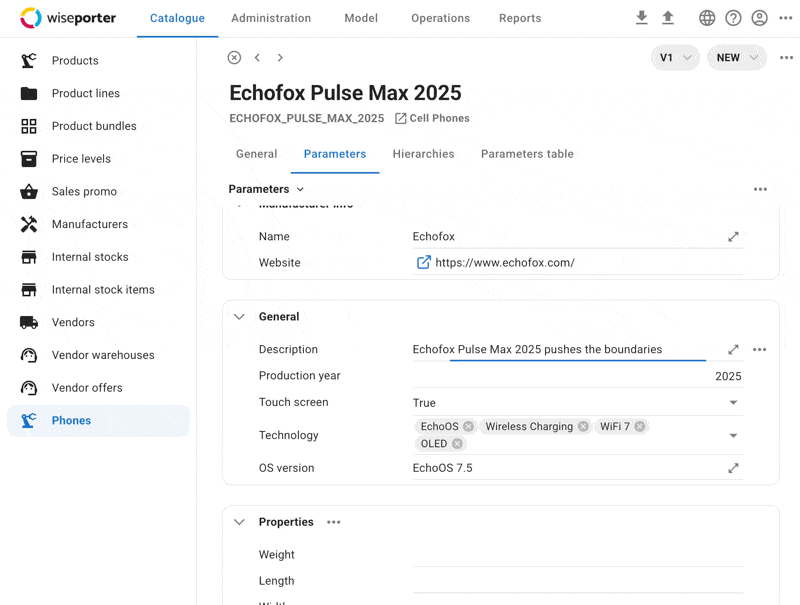
Task: Switch to the Hierarchies tab
Action: [423, 154]
